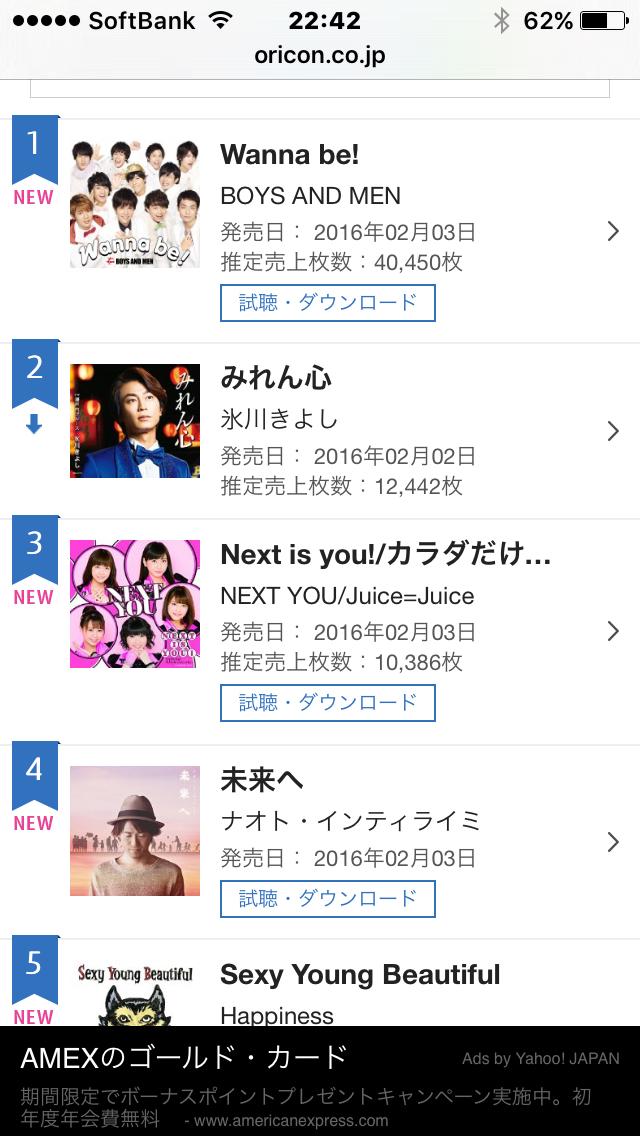
Task: Tap the AMEX gold card ad banner
Action: point(320,1081)
